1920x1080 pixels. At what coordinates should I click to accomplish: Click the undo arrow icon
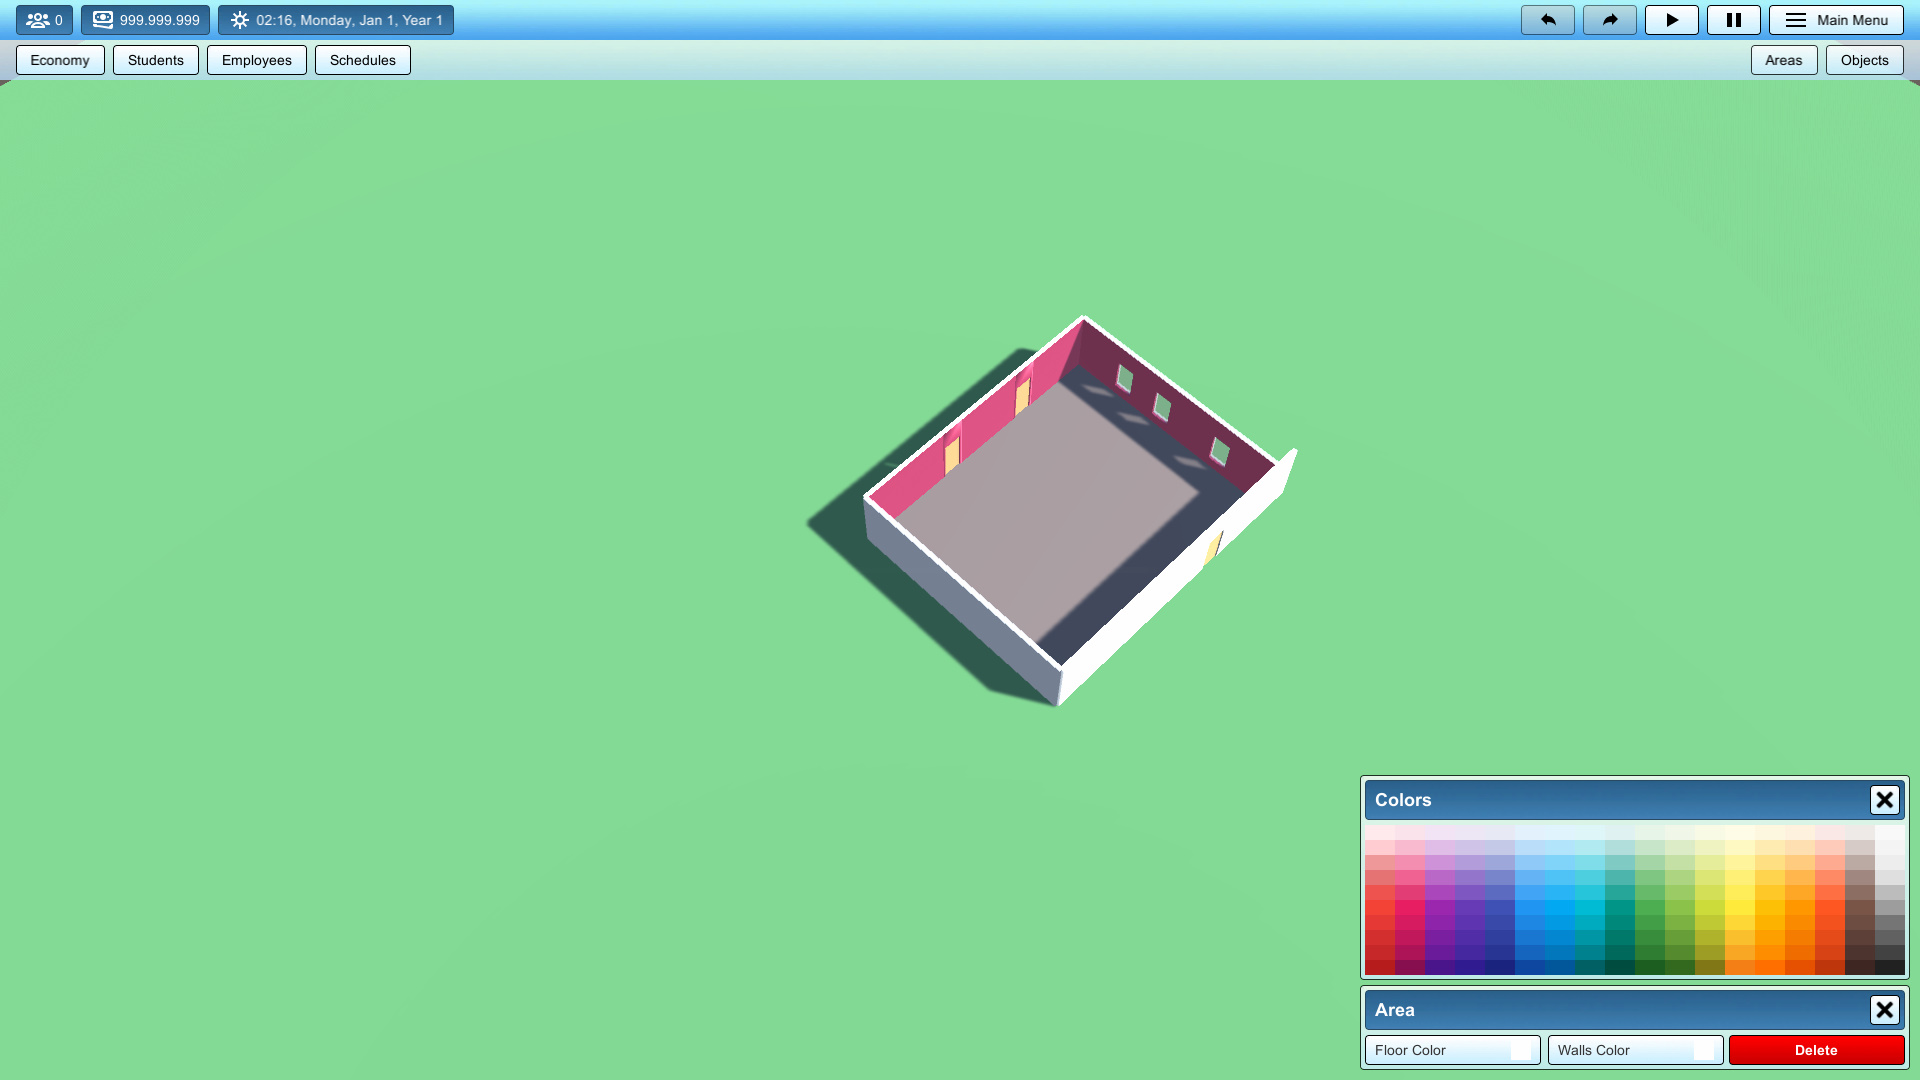(x=1548, y=19)
